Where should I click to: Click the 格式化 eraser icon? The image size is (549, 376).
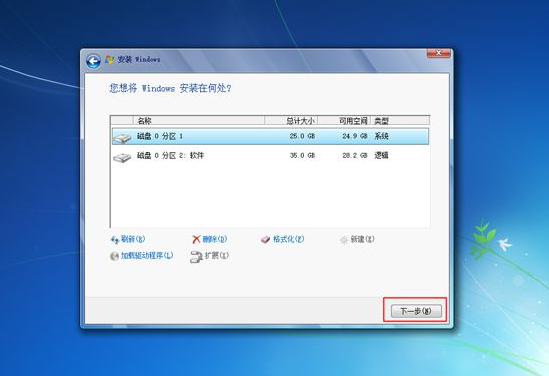[265, 239]
